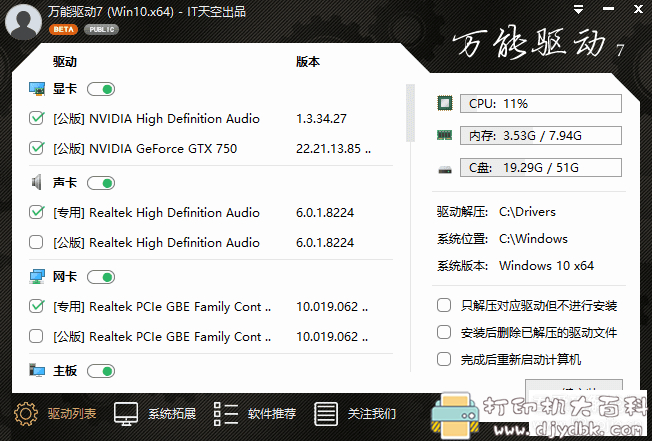Image resolution: width=652 pixels, height=441 pixels.
Task: Switch to the 驱动列表 tab
Action: pos(55,414)
